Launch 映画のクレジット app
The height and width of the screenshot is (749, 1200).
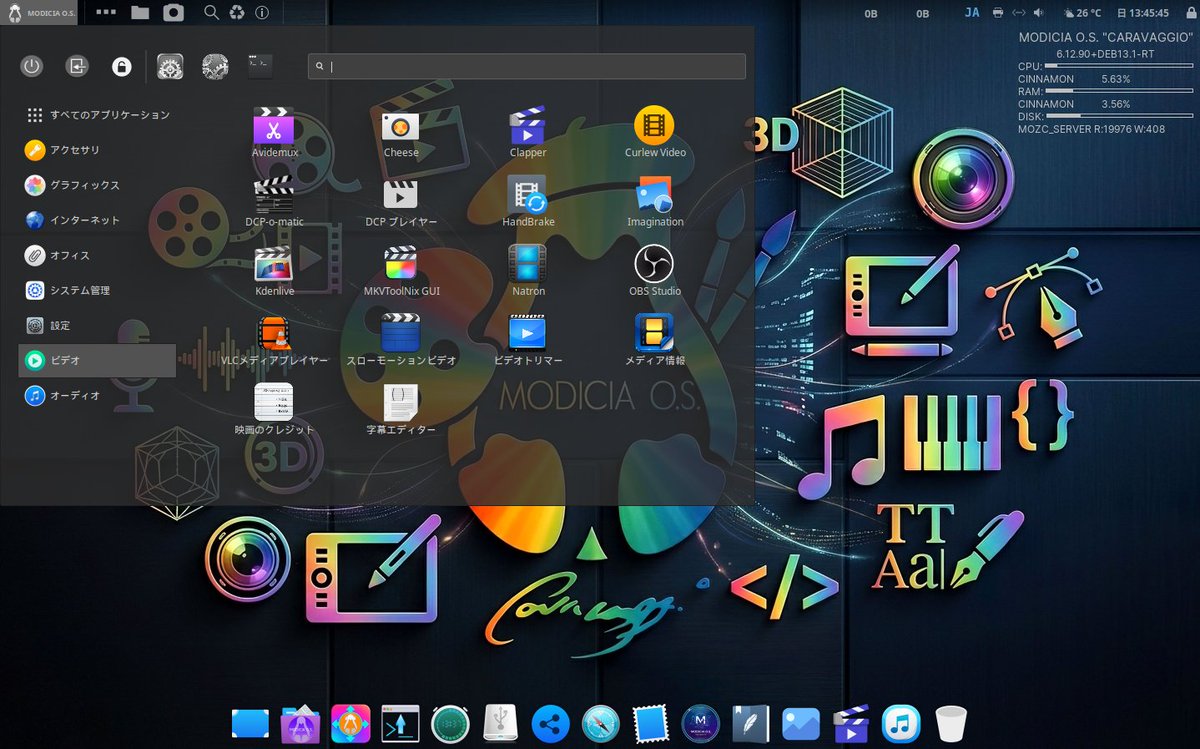coord(274,409)
